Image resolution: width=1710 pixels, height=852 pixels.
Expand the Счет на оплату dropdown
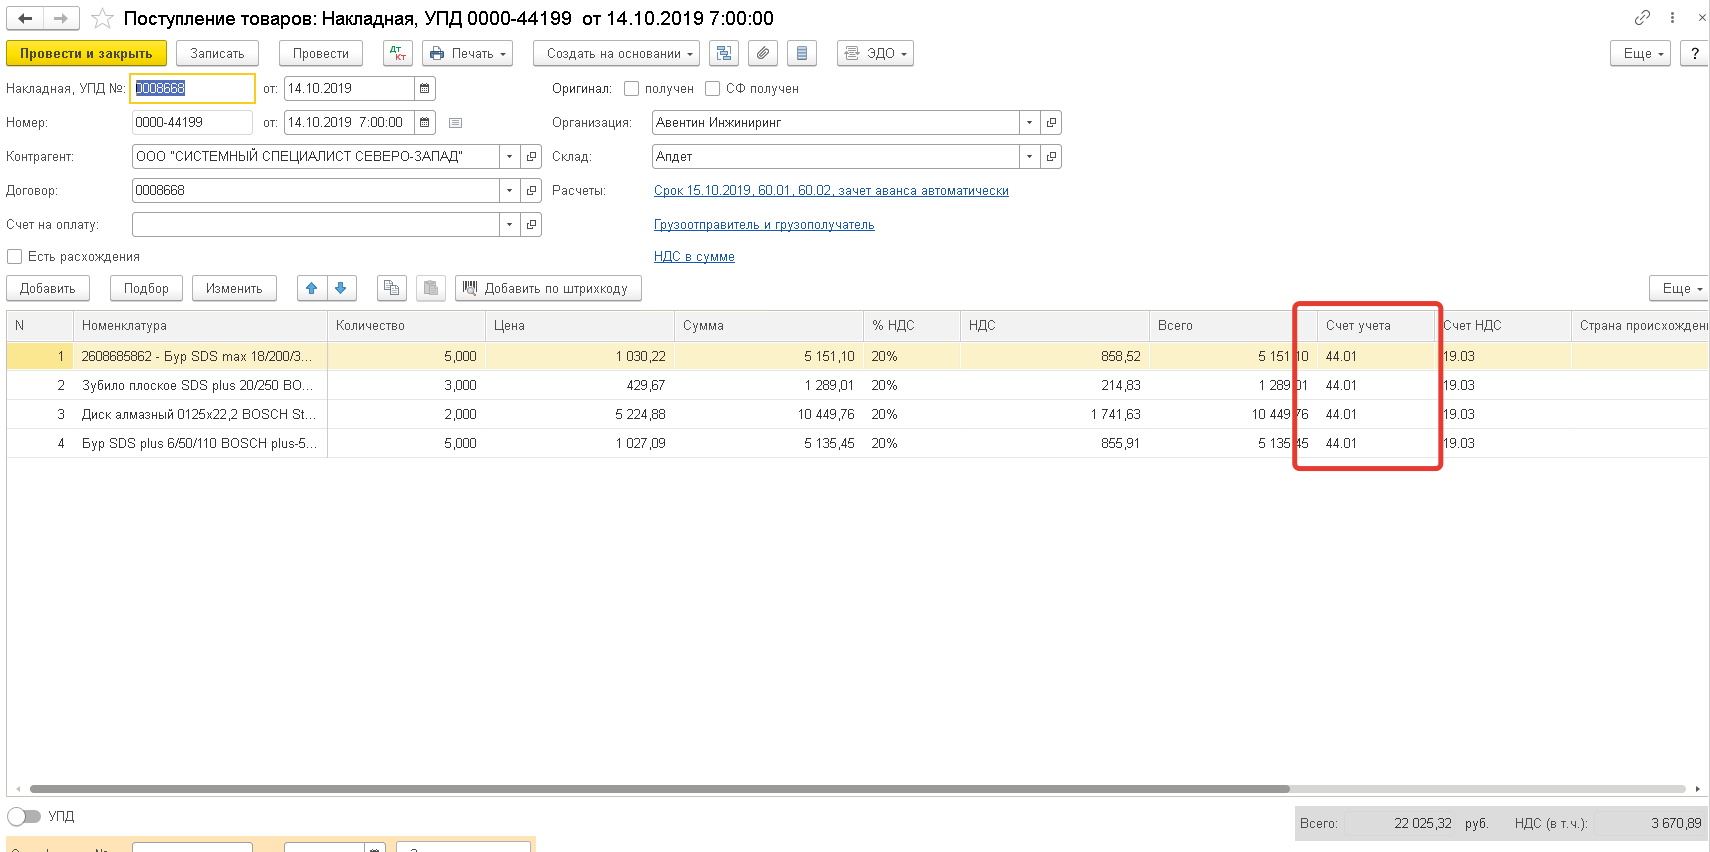point(509,224)
